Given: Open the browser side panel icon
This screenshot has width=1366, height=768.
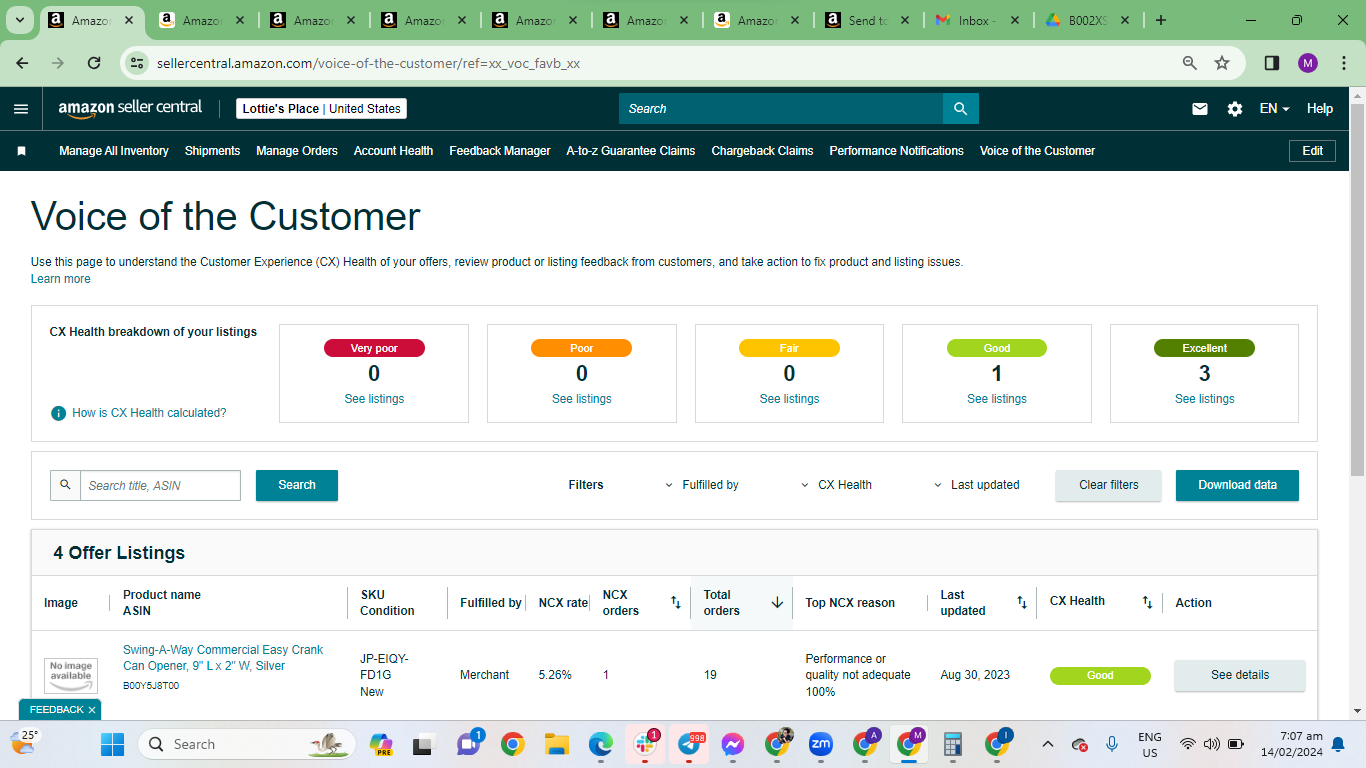Looking at the screenshot, I should [x=1272, y=63].
